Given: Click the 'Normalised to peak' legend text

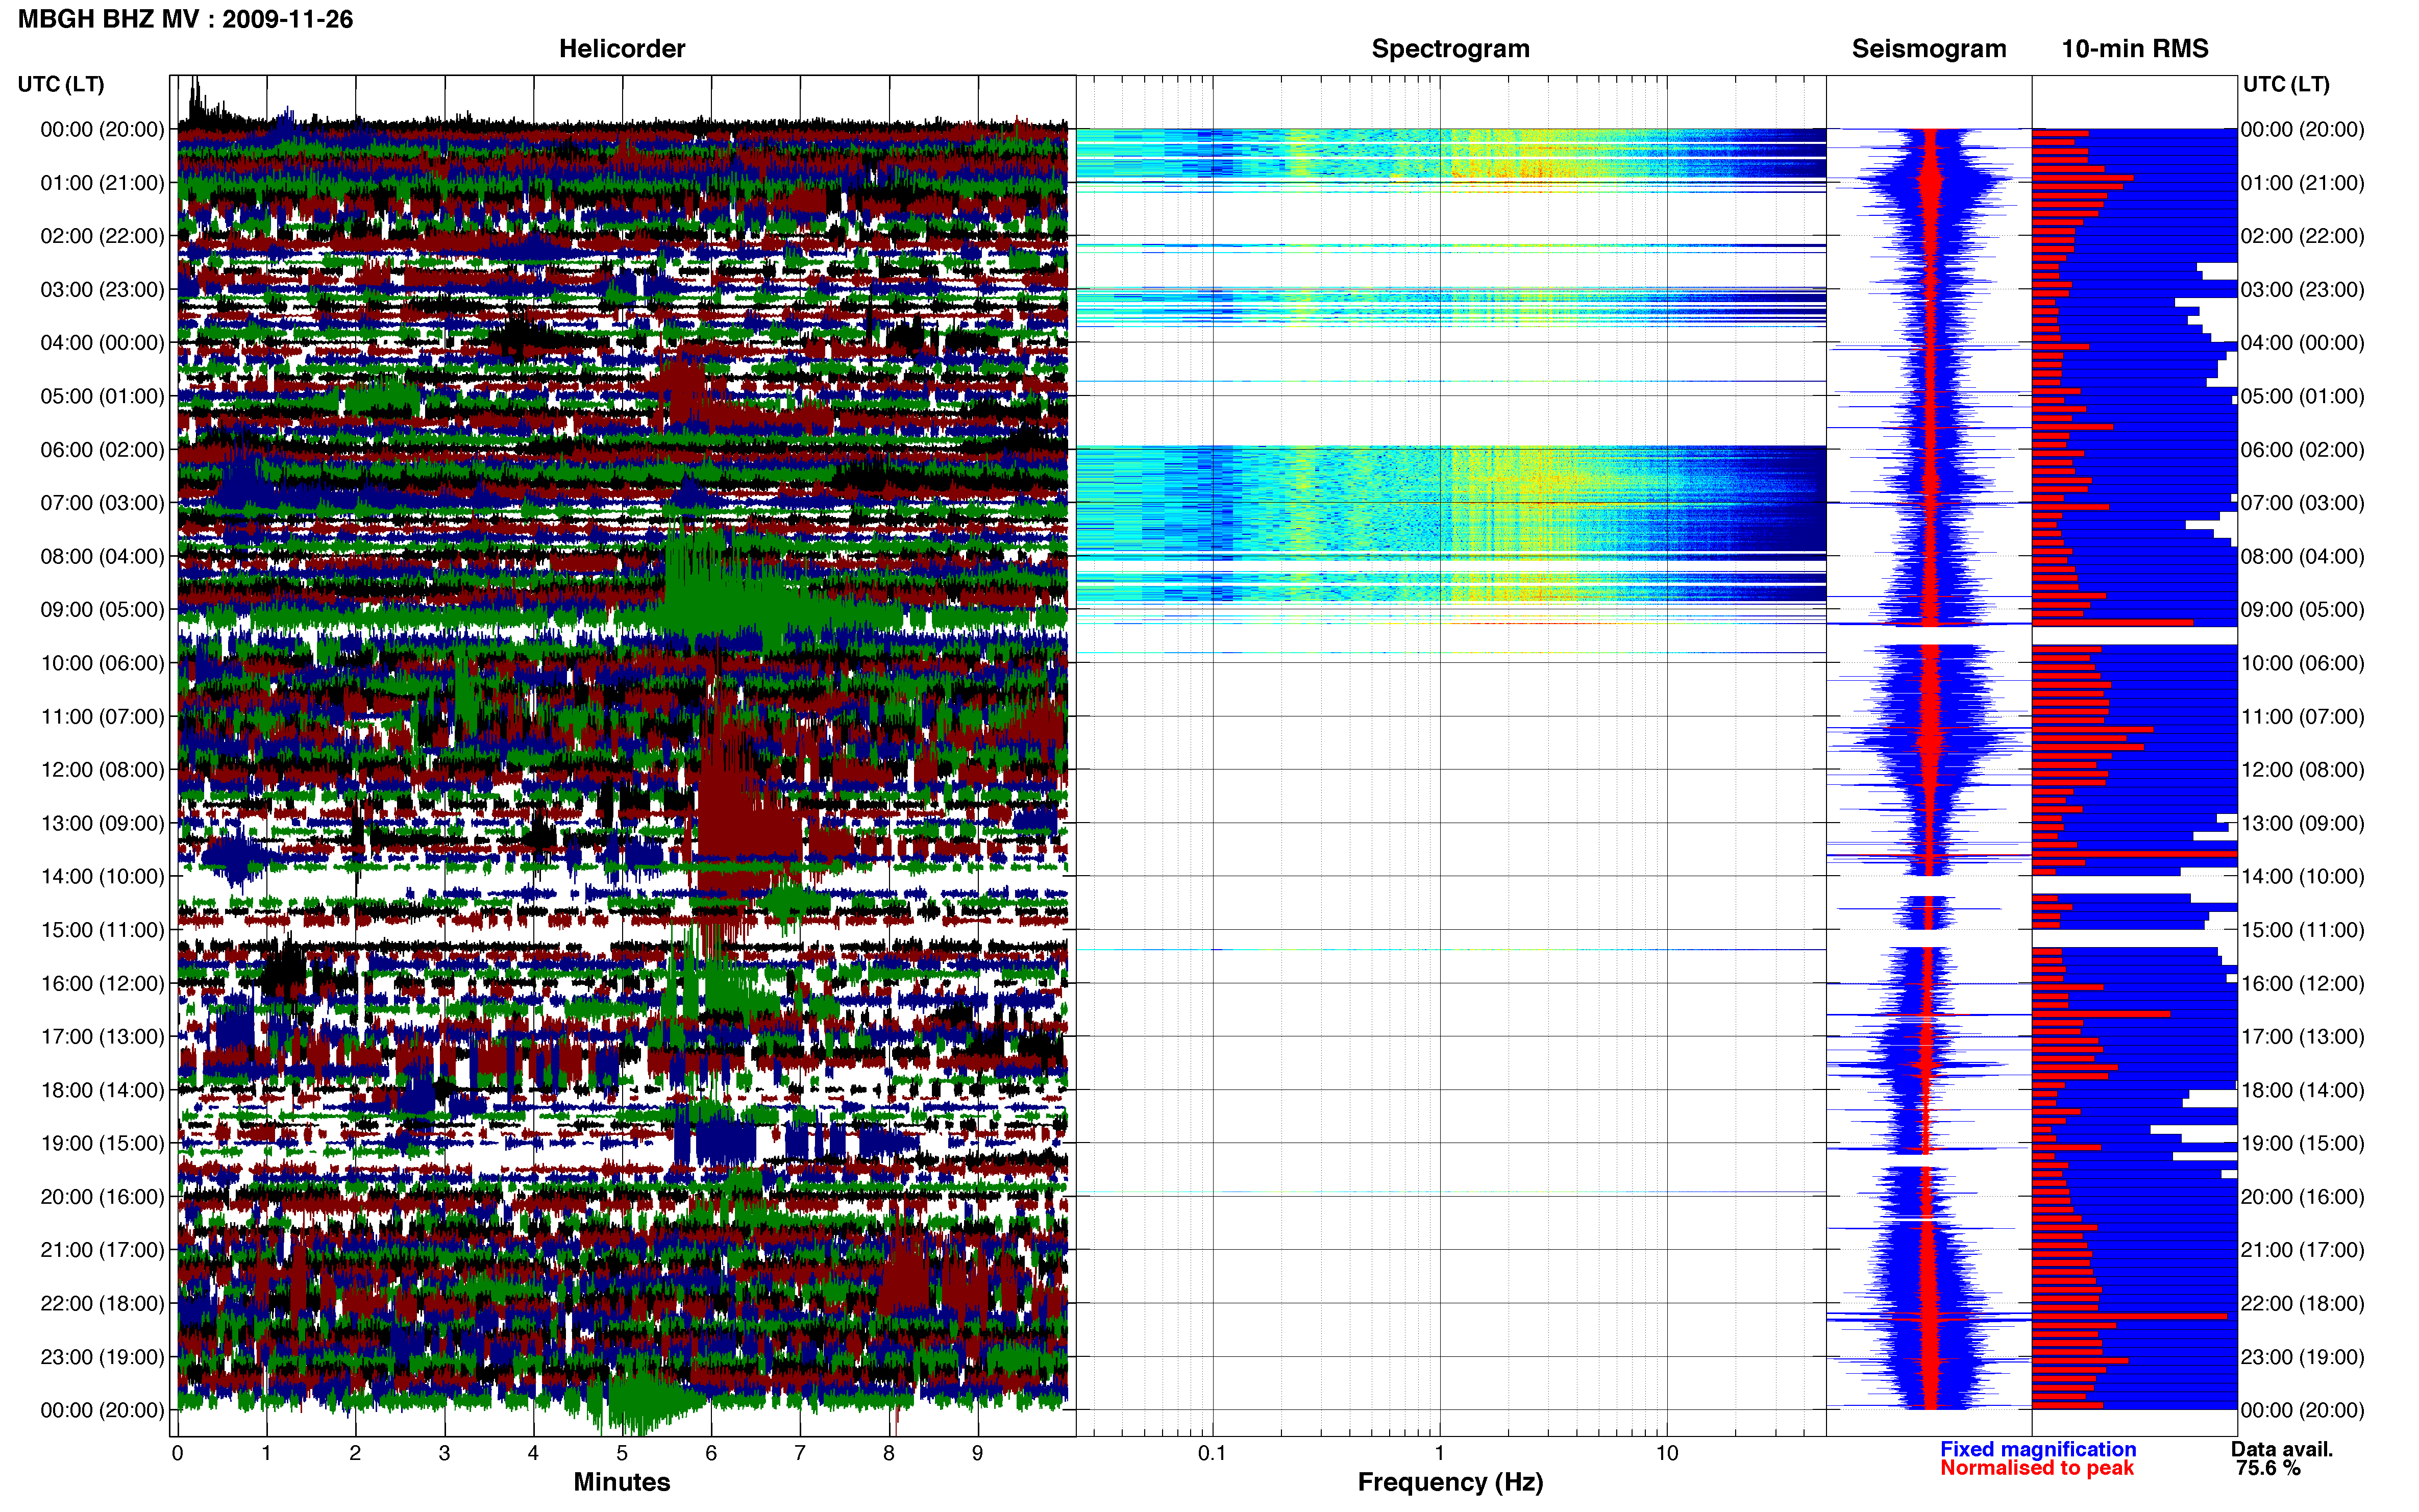Looking at the screenshot, I should point(2037,1468).
